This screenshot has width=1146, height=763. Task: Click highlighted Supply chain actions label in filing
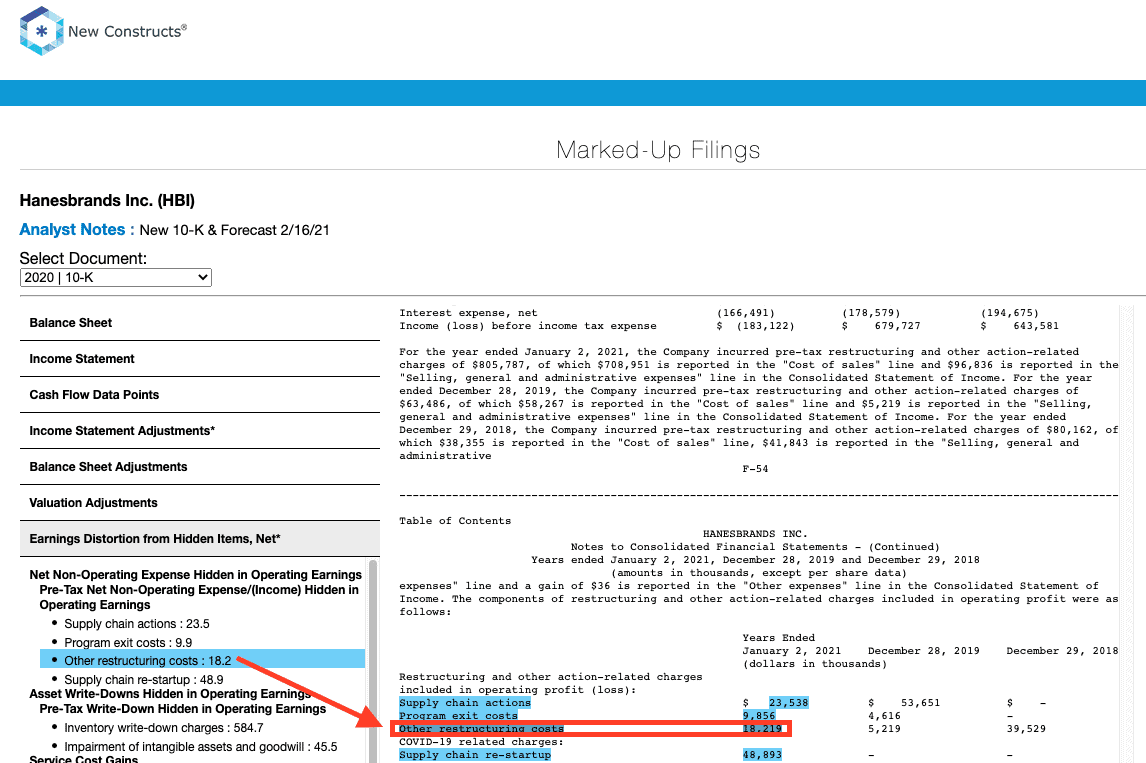(x=465, y=703)
